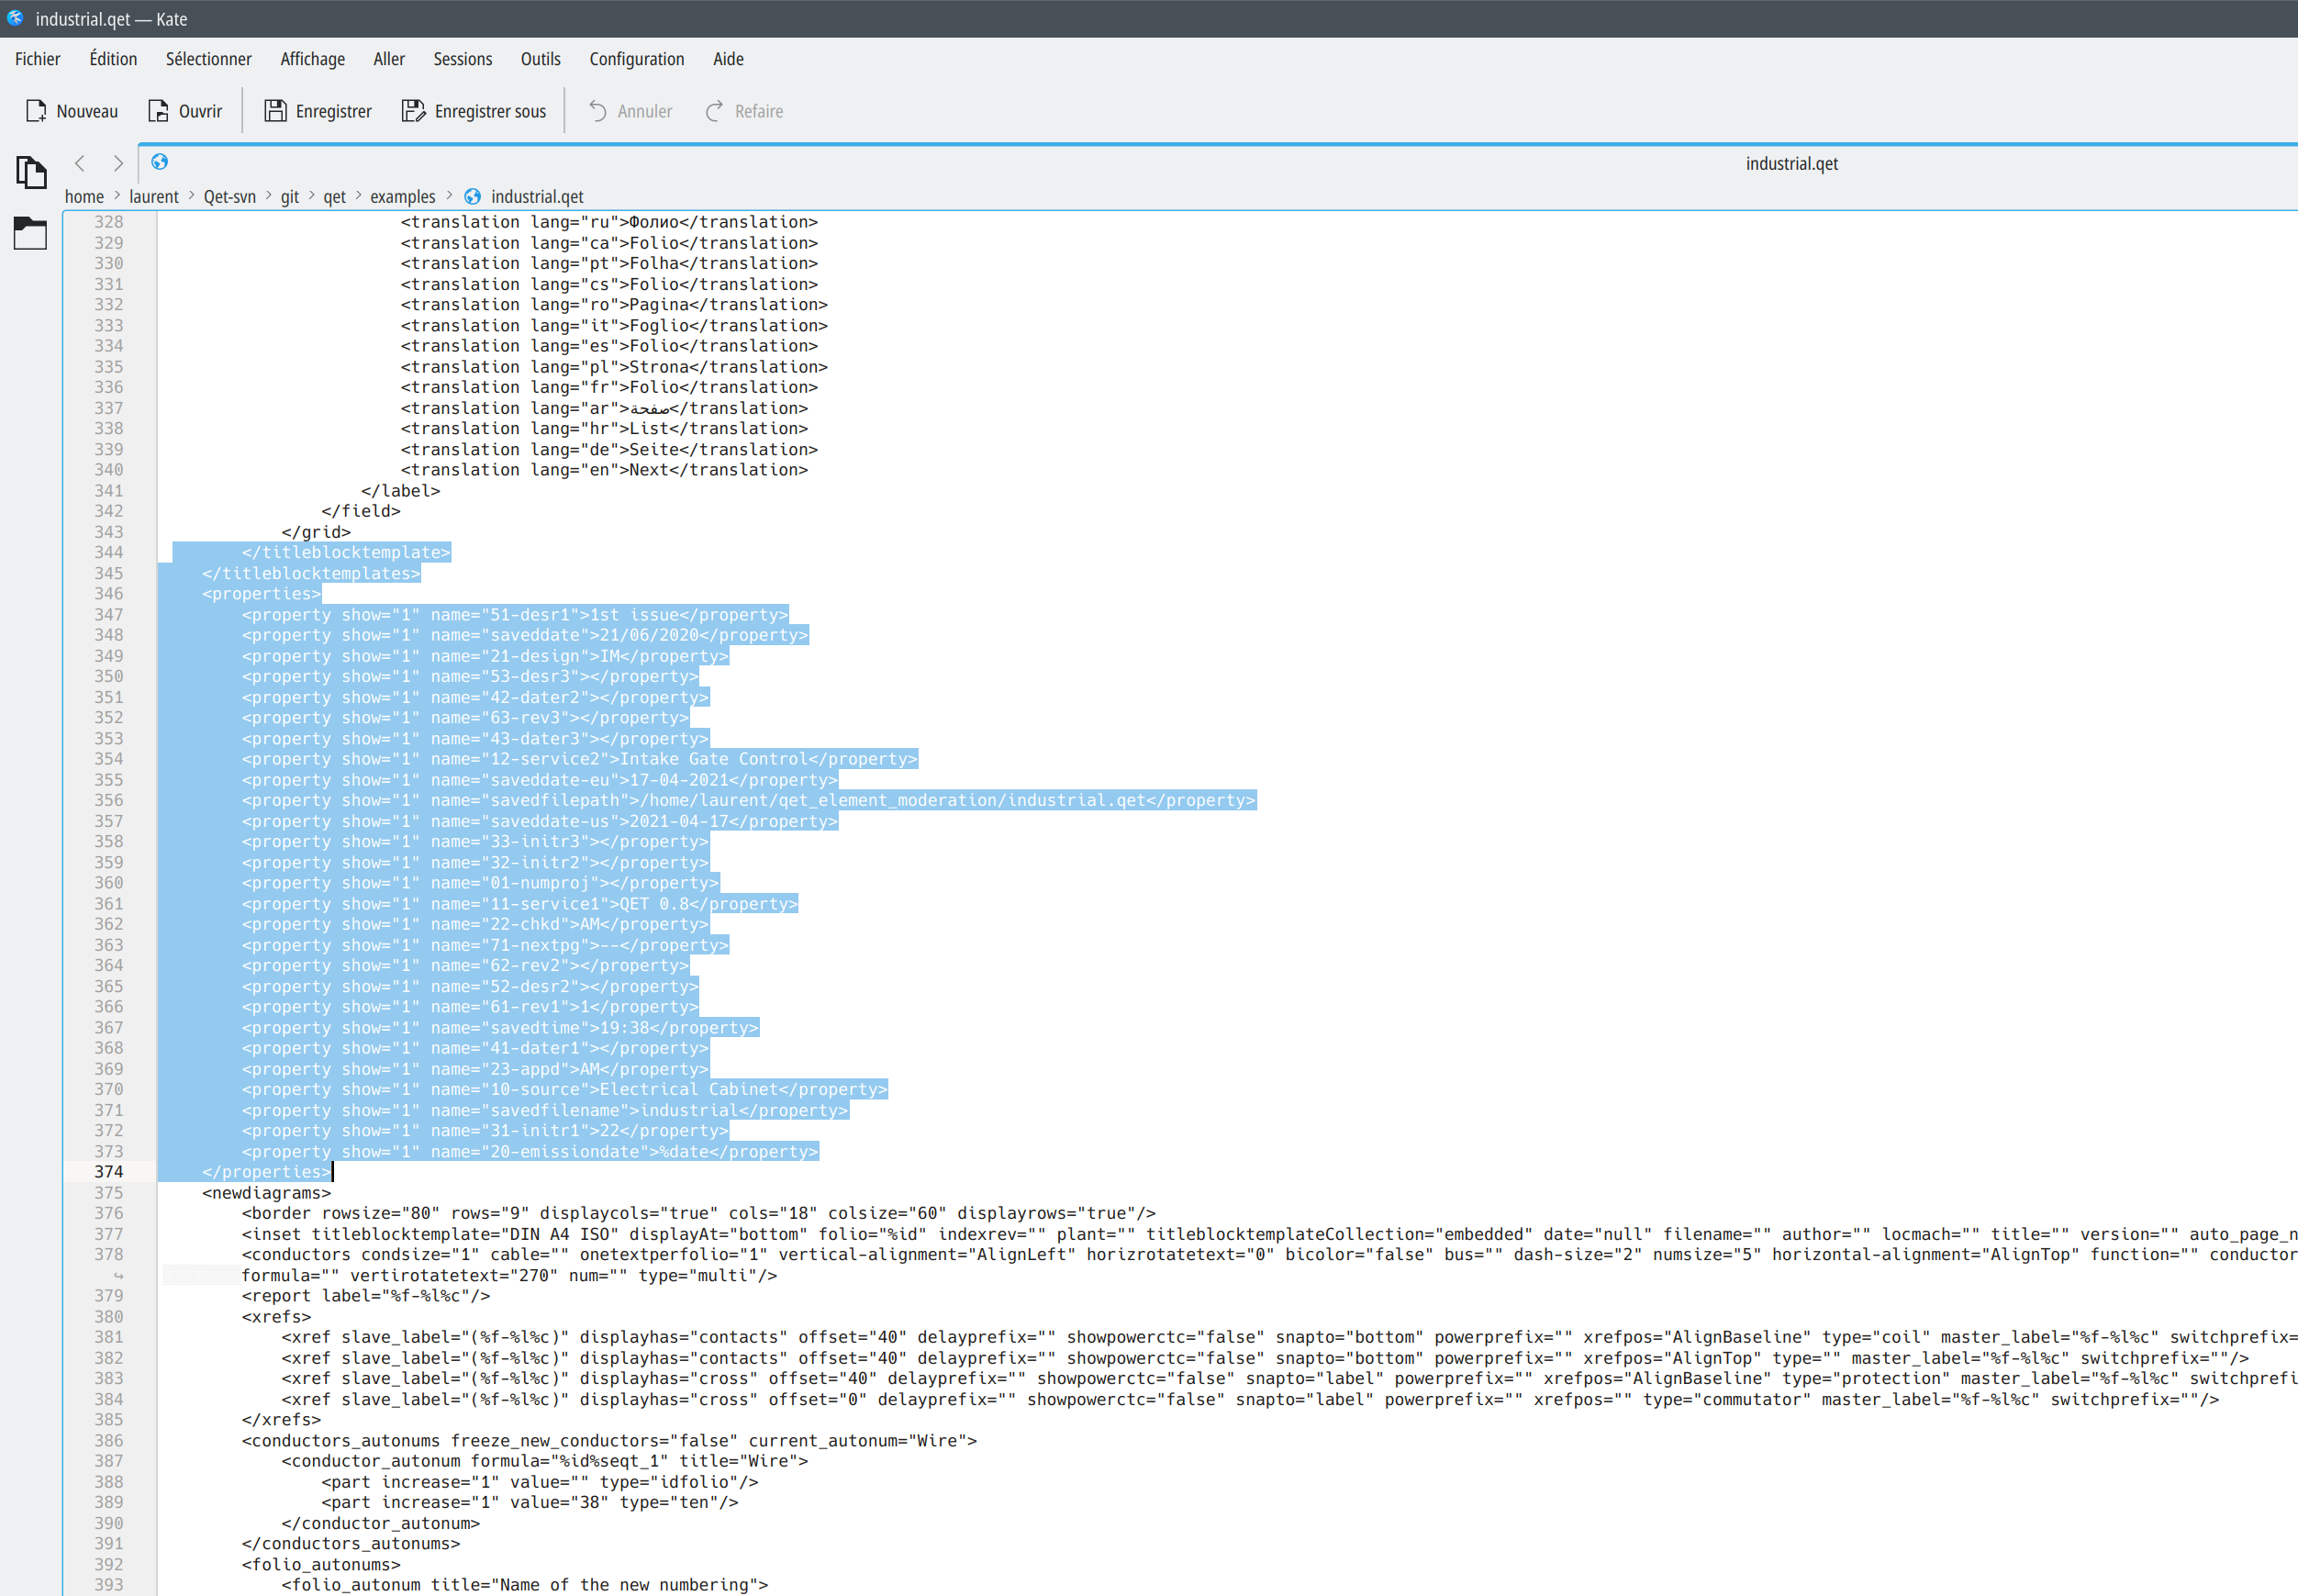Click the 20-emissiondate property line
2298x1596 pixels.
(x=530, y=1152)
